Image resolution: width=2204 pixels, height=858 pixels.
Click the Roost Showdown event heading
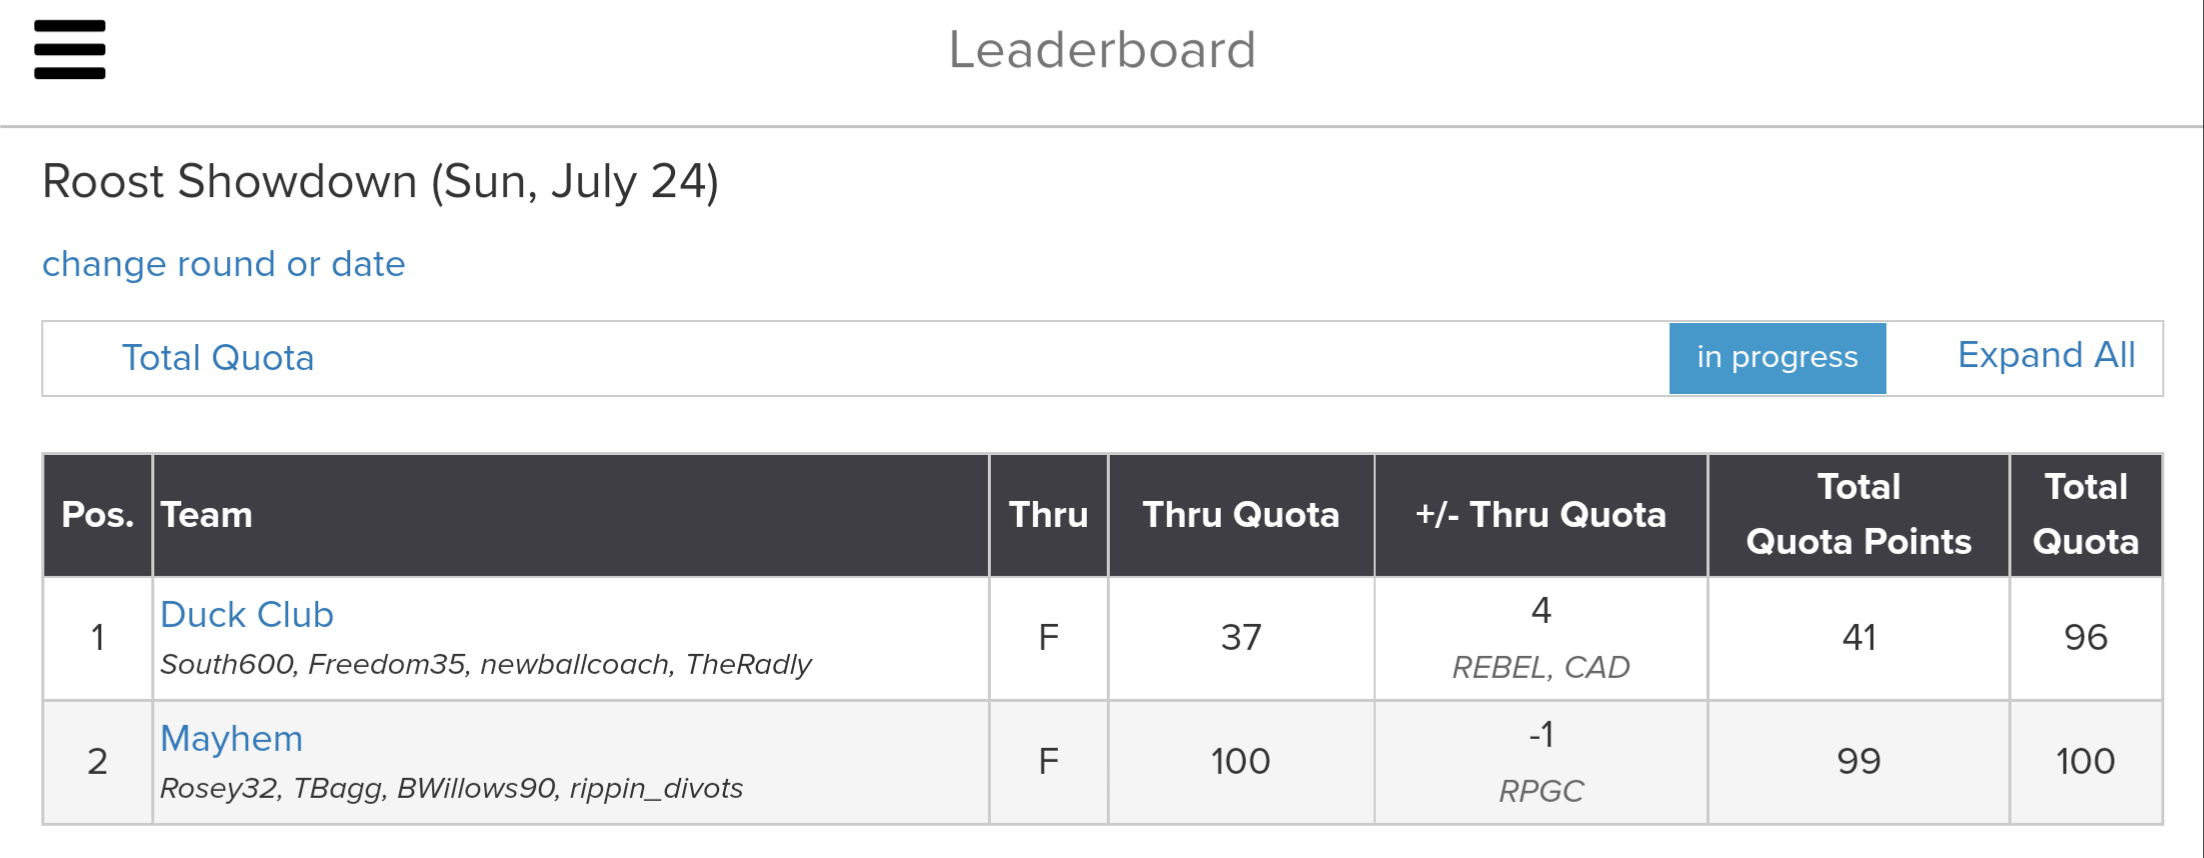pos(380,182)
